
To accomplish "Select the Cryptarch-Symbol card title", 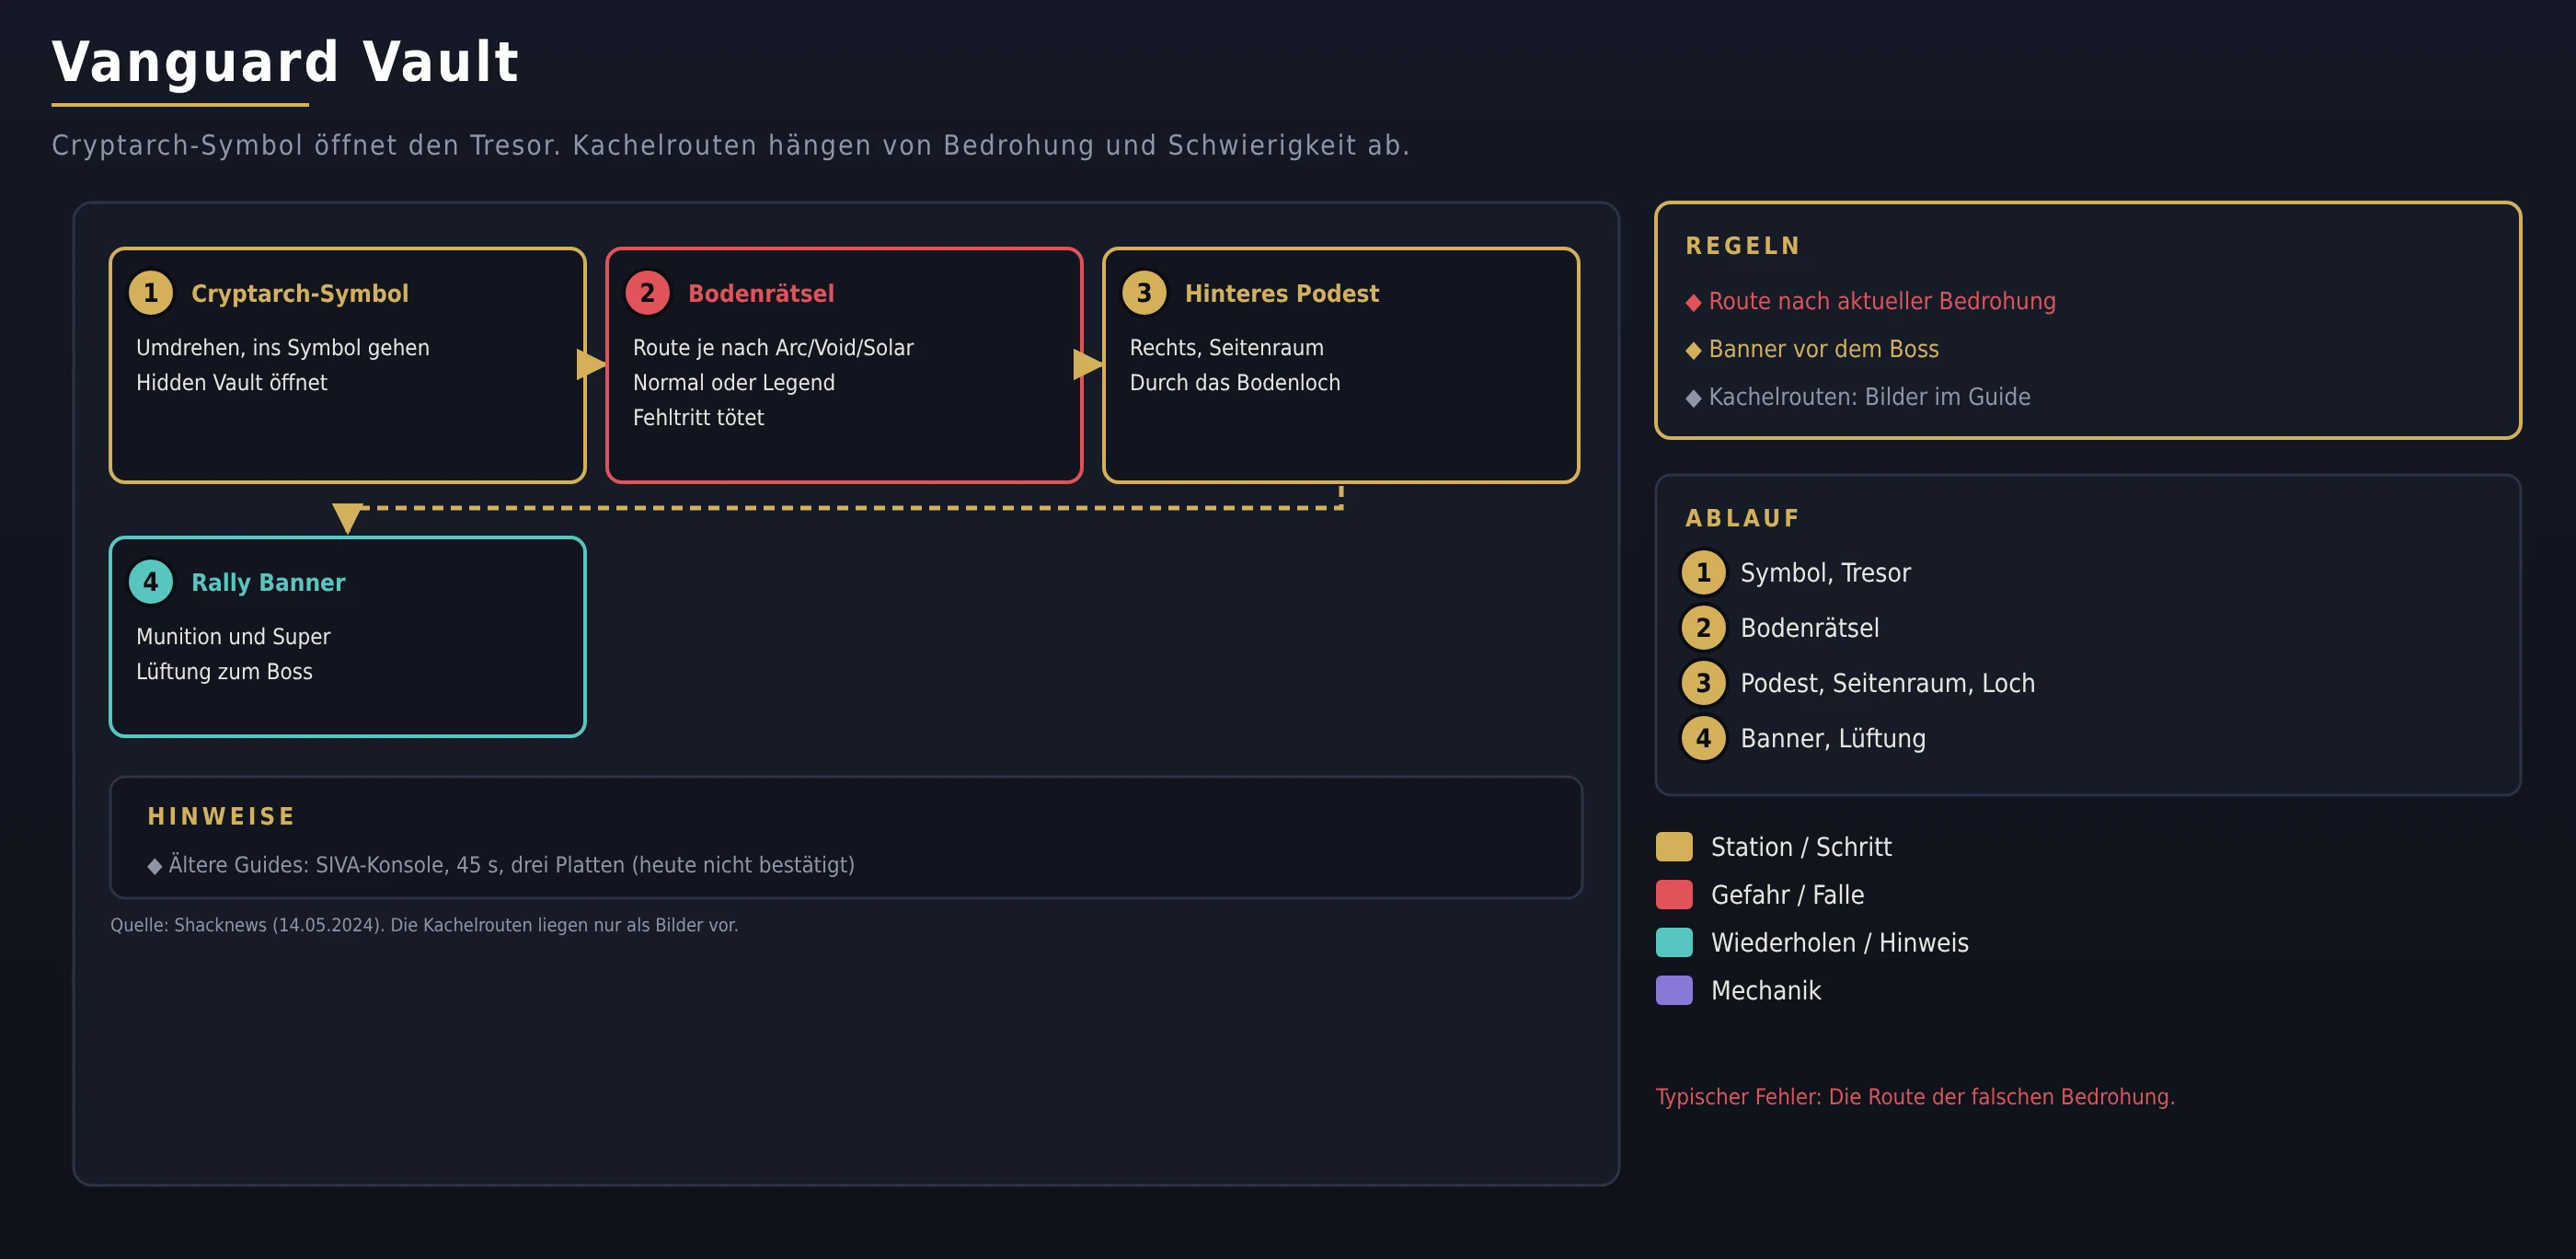I will tap(300, 294).
